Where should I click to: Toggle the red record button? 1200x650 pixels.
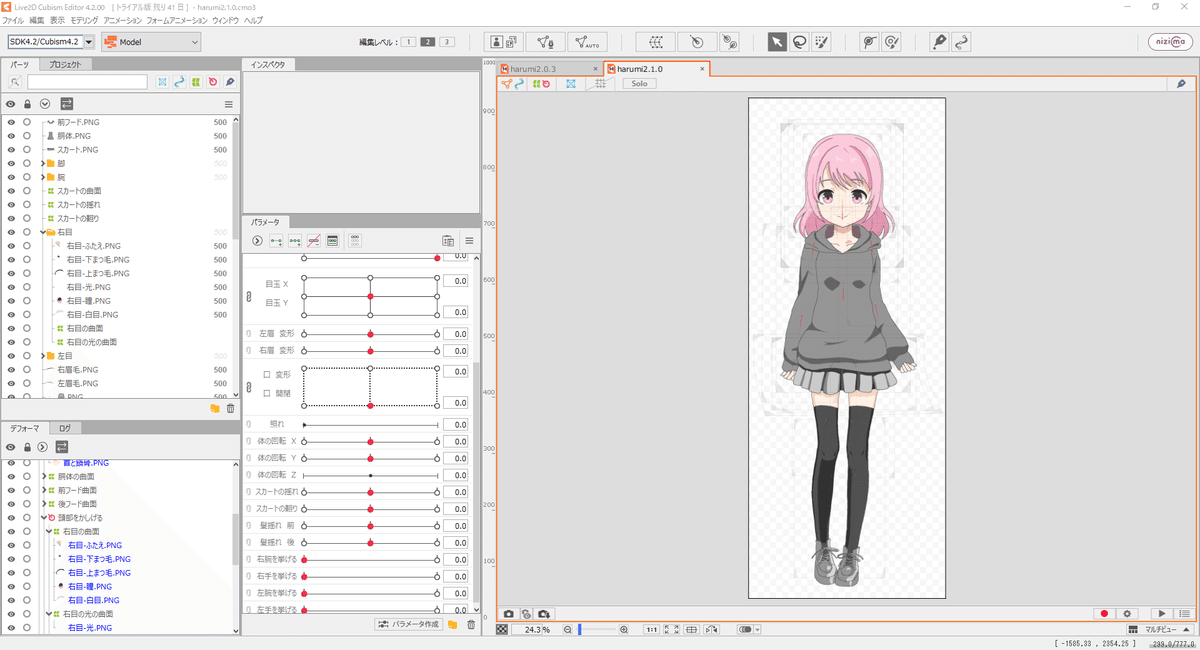(1104, 613)
